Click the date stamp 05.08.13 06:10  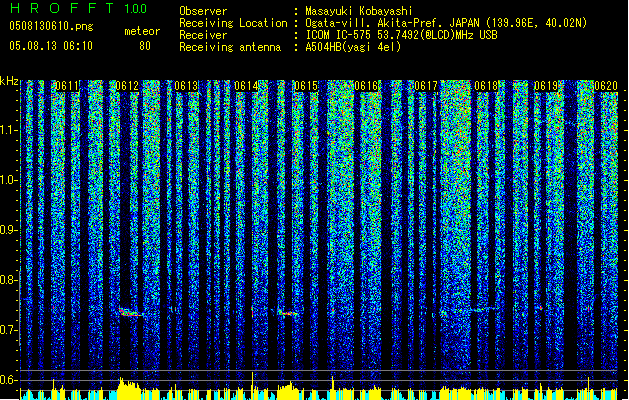click(51, 46)
